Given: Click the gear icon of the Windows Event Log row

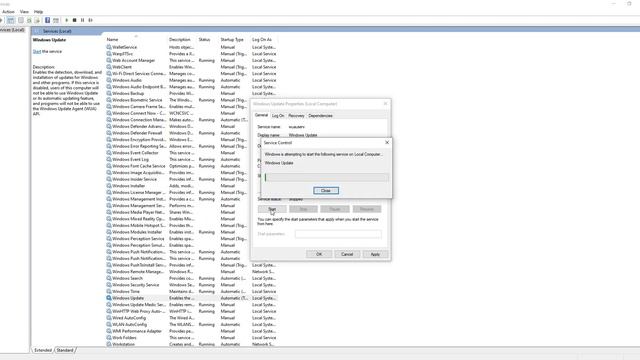Looking at the screenshot, I should tap(109, 159).
